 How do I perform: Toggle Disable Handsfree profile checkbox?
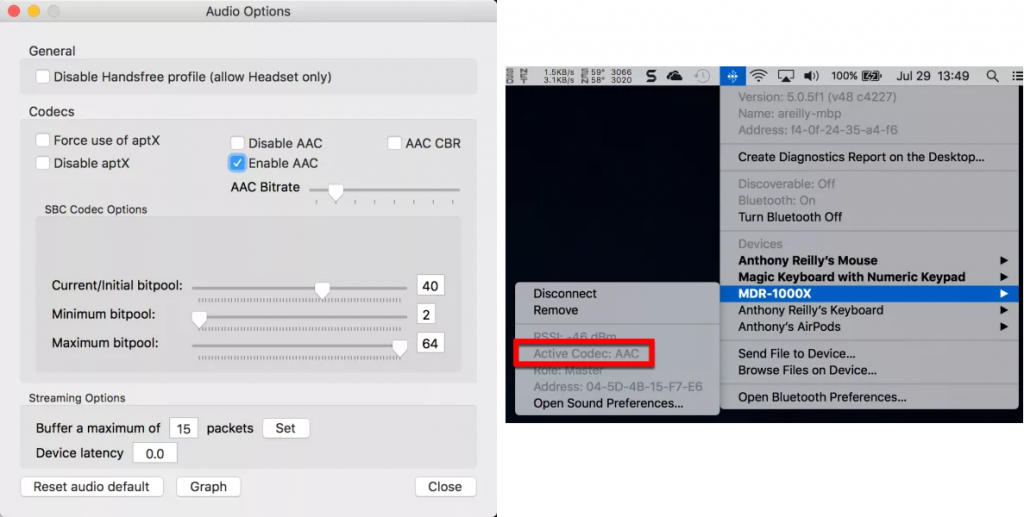(42, 76)
